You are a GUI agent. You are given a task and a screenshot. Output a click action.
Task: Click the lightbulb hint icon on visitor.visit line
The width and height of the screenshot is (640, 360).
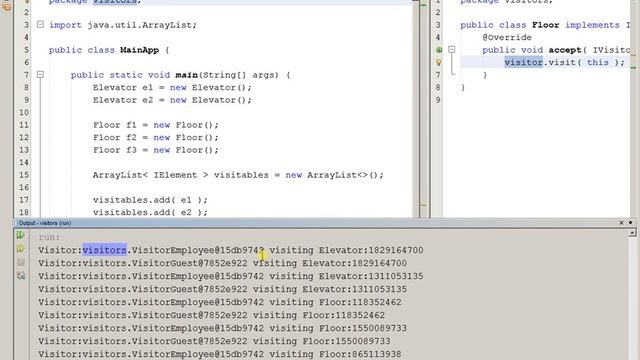[439, 62]
